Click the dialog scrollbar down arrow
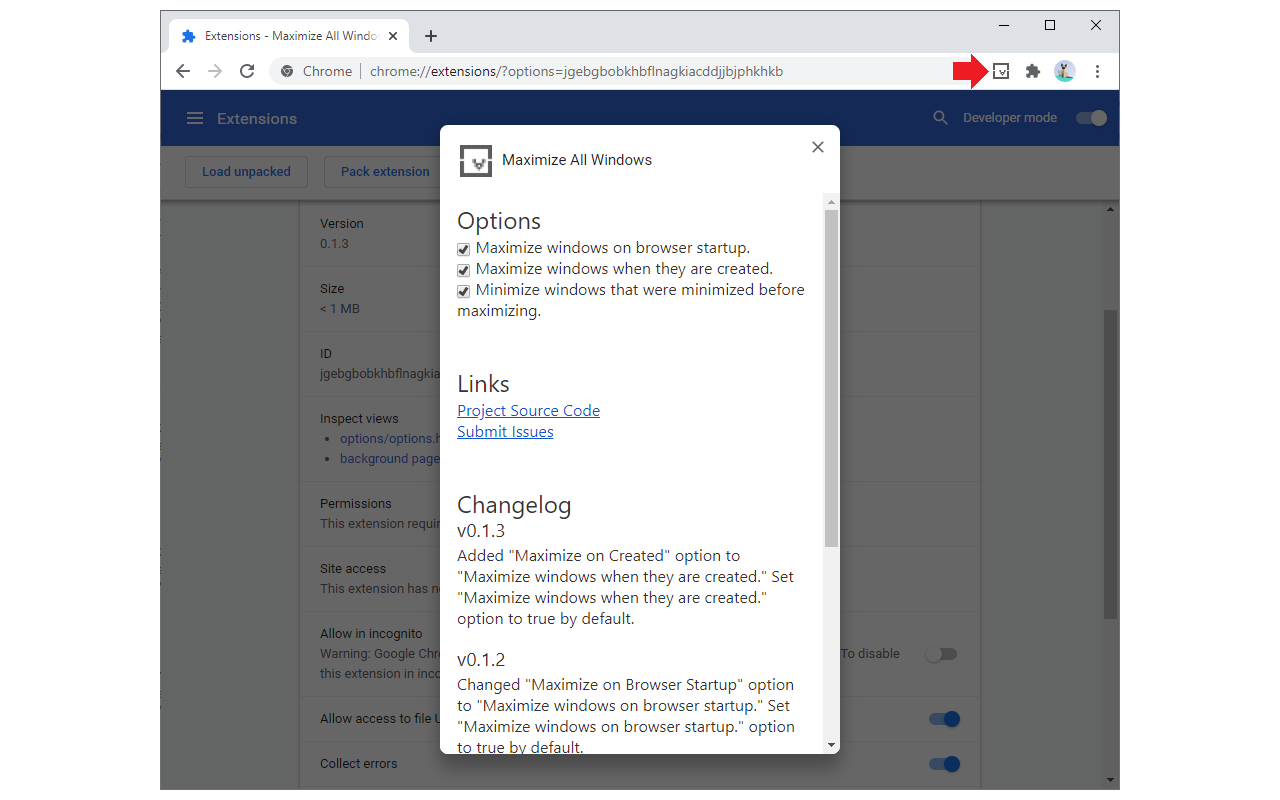Image resolution: width=1280 pixels, height=800 pixels. coord(832,745)
